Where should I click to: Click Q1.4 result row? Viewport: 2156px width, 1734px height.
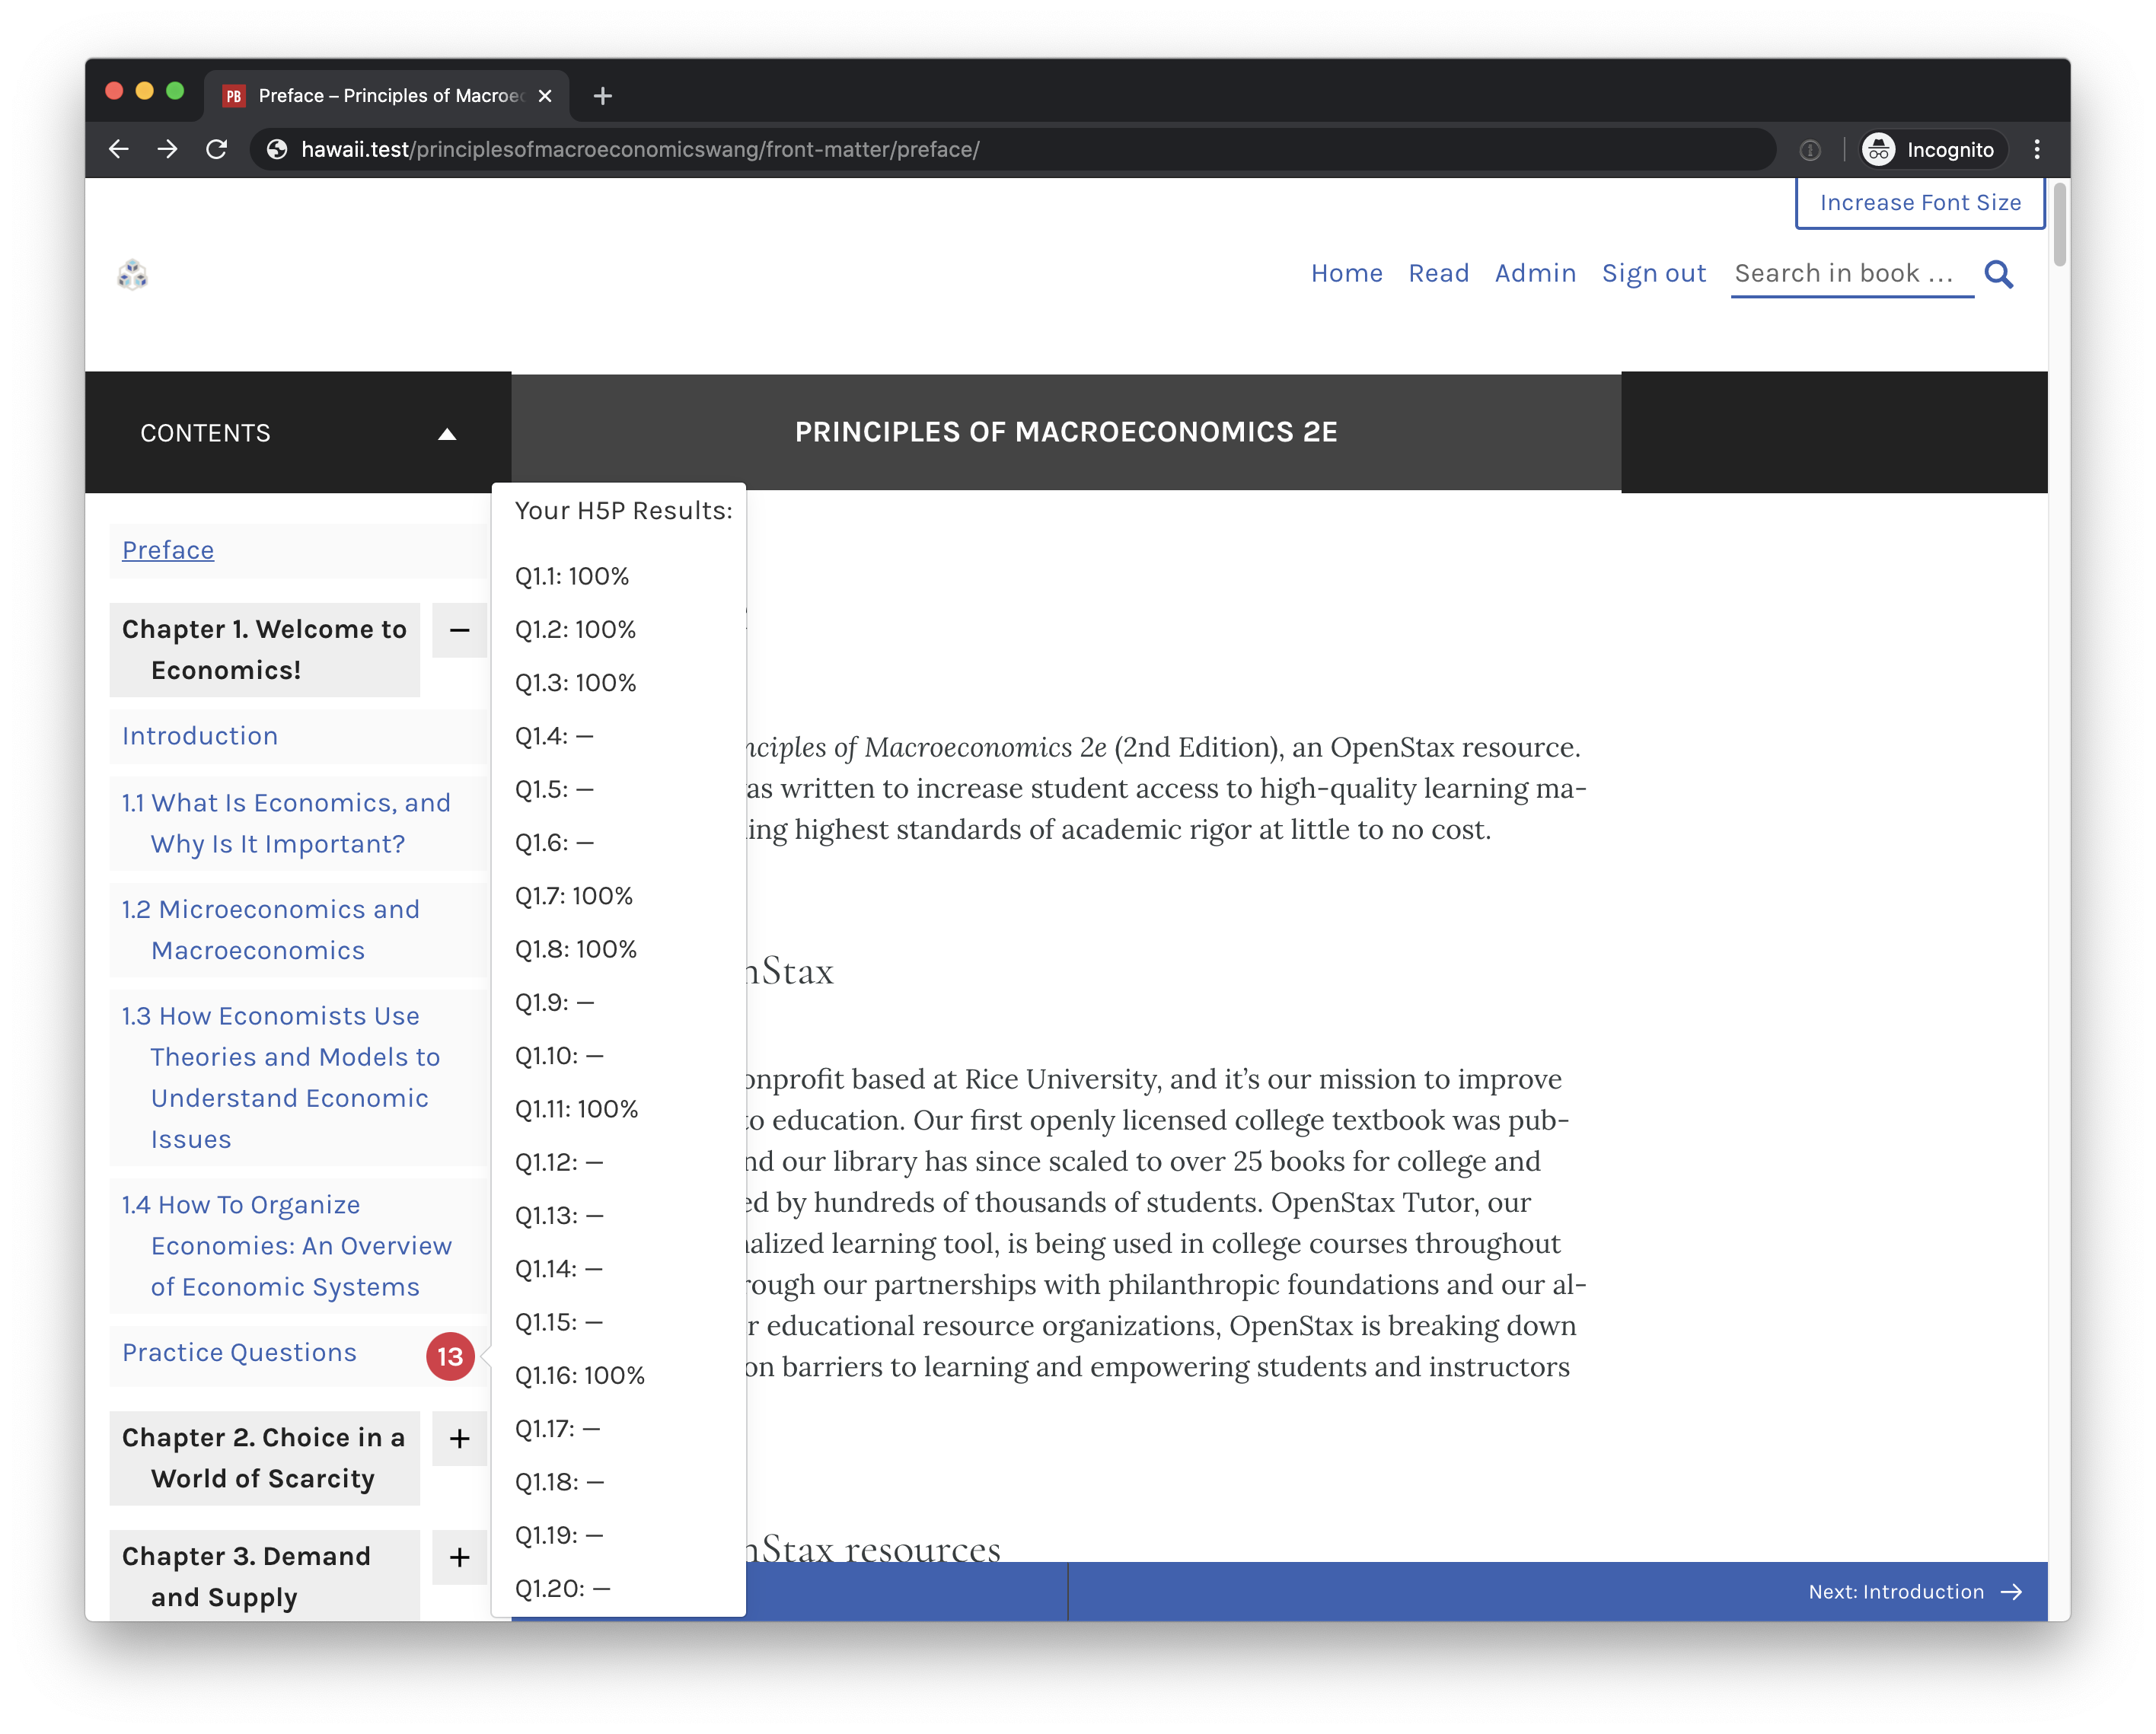(554, 736)
